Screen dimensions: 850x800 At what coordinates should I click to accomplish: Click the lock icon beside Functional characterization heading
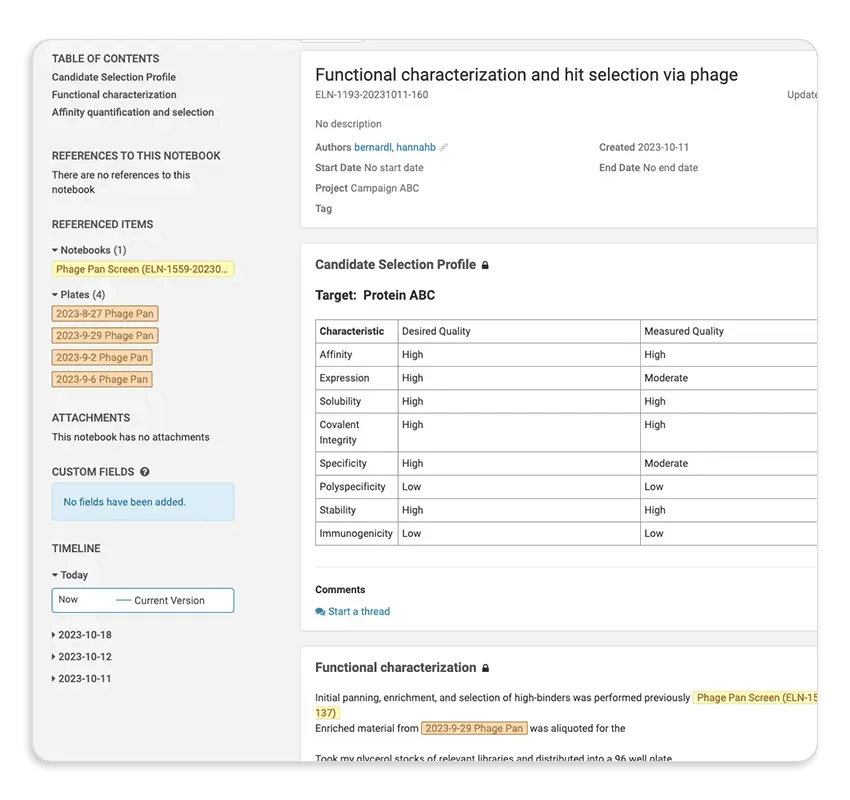(486, 668)
